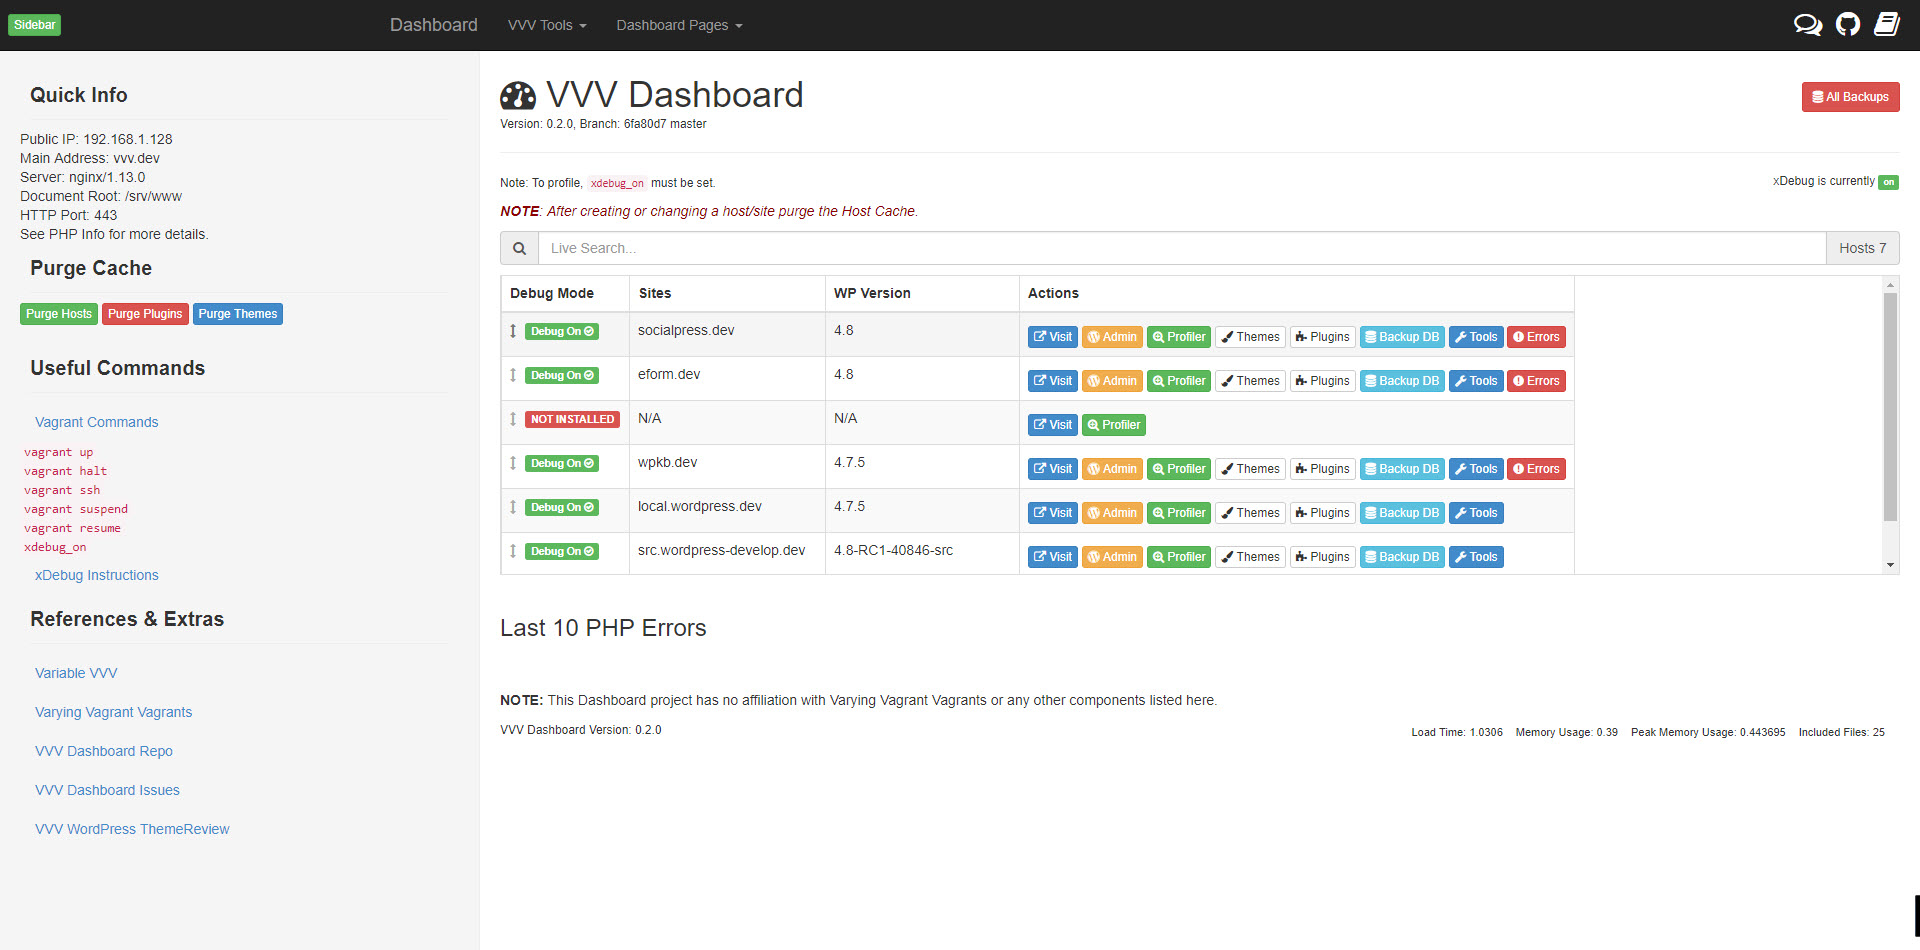
Task: Open Admin for eform.dev
Action: click(1112, 381)
